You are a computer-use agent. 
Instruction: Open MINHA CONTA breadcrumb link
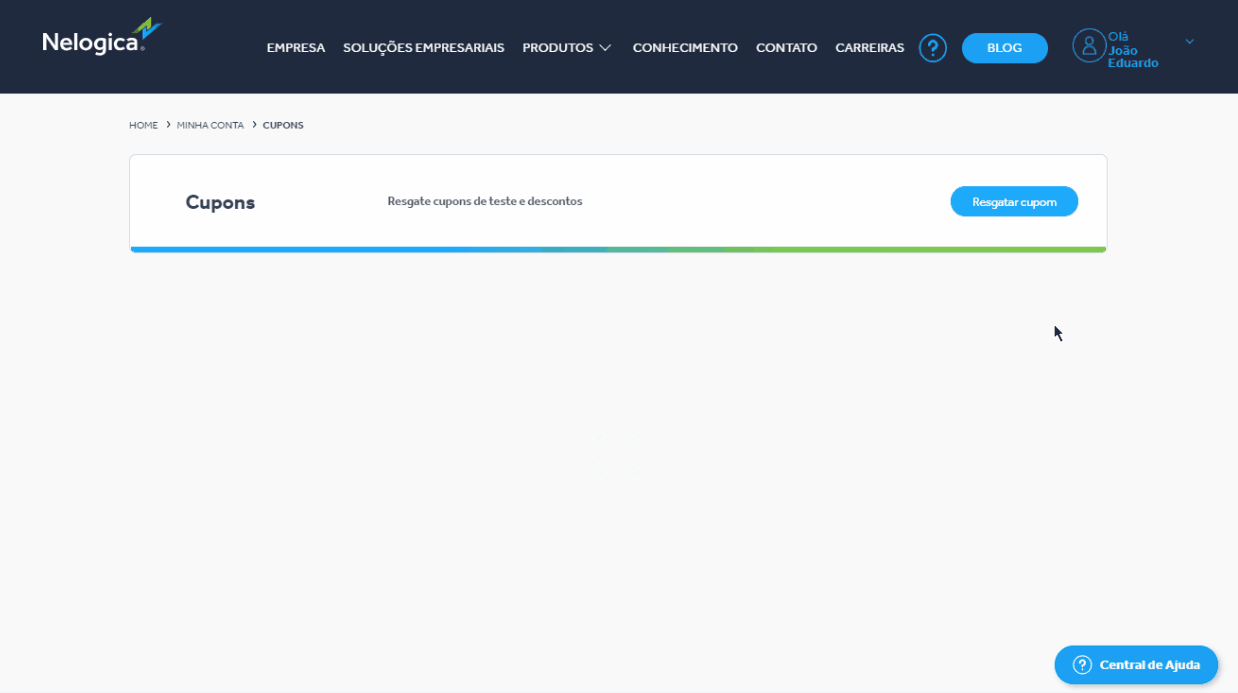pyautogui.click(x=210, y=125)
